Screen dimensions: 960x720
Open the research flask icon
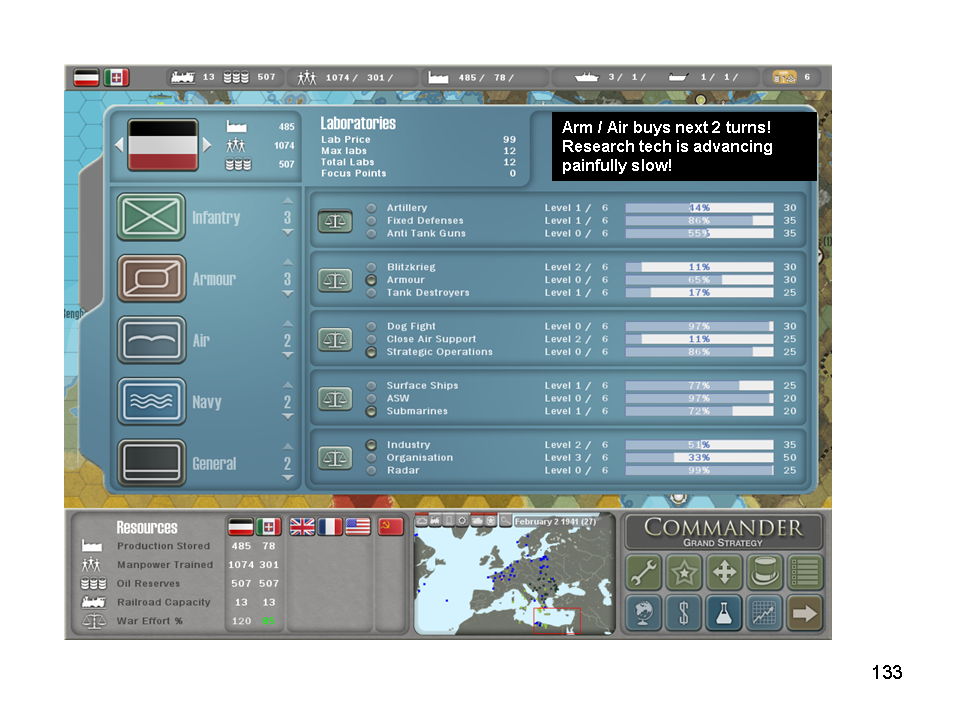[x=724, y=613]
